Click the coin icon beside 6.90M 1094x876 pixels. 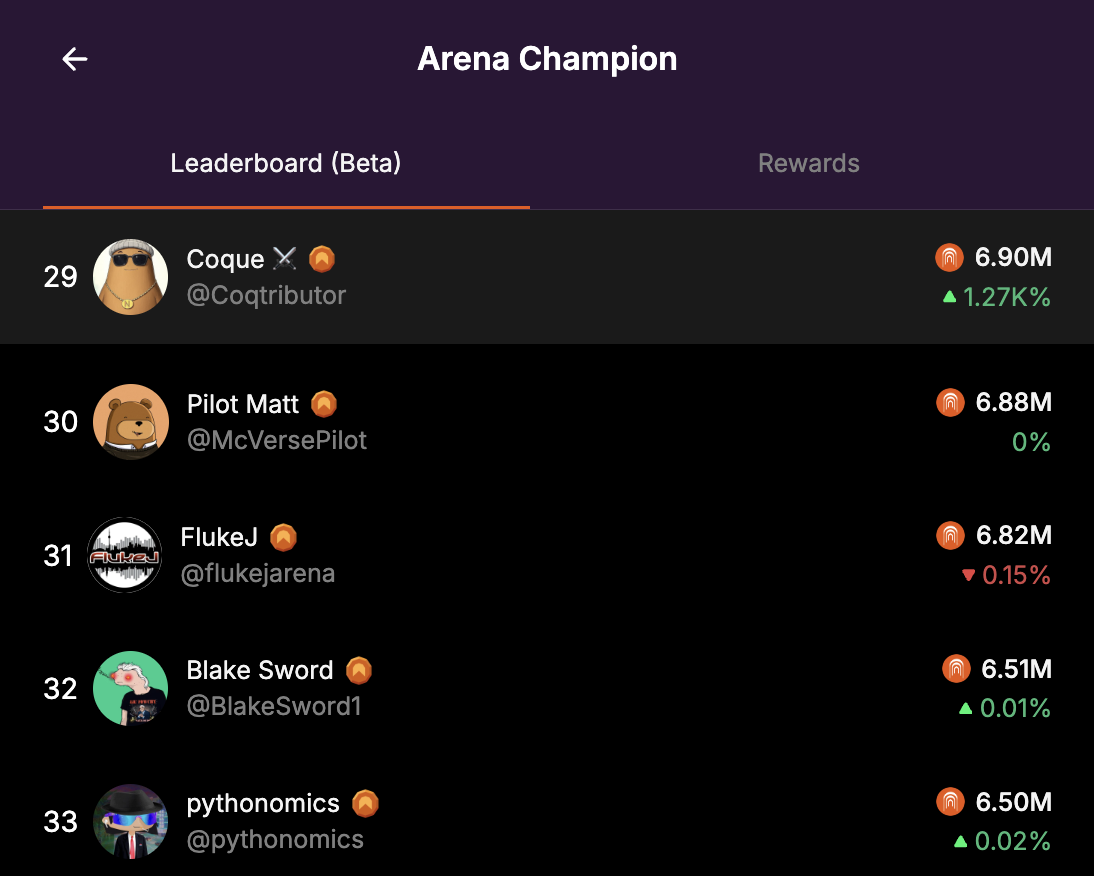tap(949, 257)
